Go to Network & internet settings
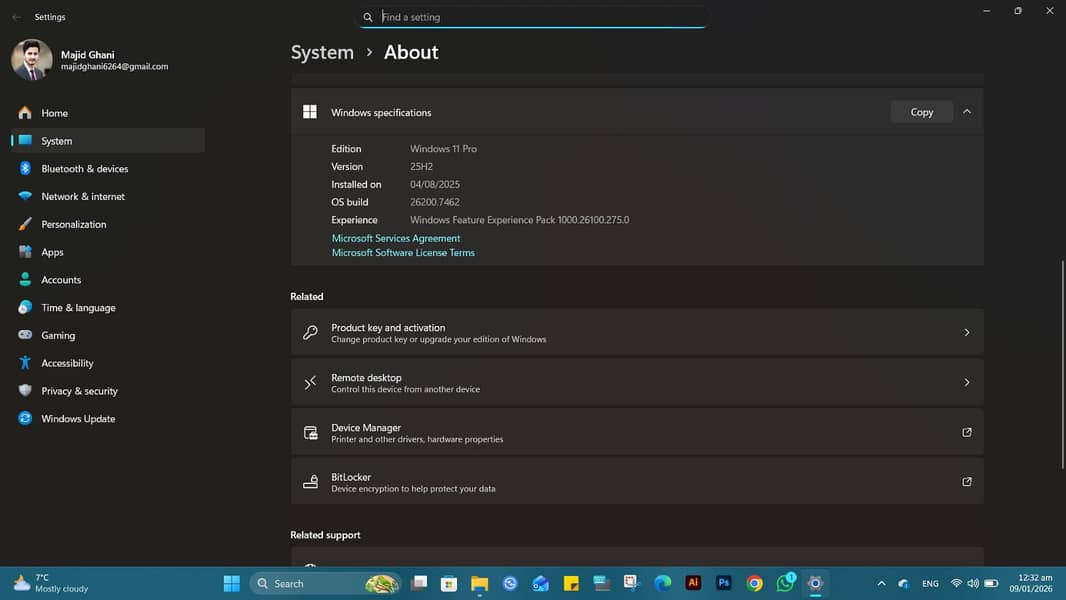The width and height of the screenshot is (1066, 600). point(83,197)
